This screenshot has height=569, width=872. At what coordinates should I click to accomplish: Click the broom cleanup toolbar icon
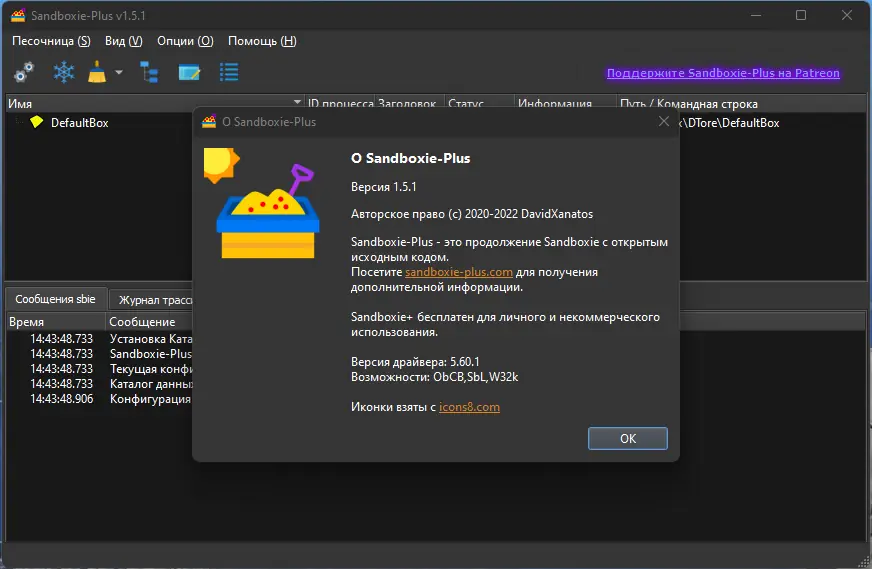pyautogui.click(x=97, y=72)
